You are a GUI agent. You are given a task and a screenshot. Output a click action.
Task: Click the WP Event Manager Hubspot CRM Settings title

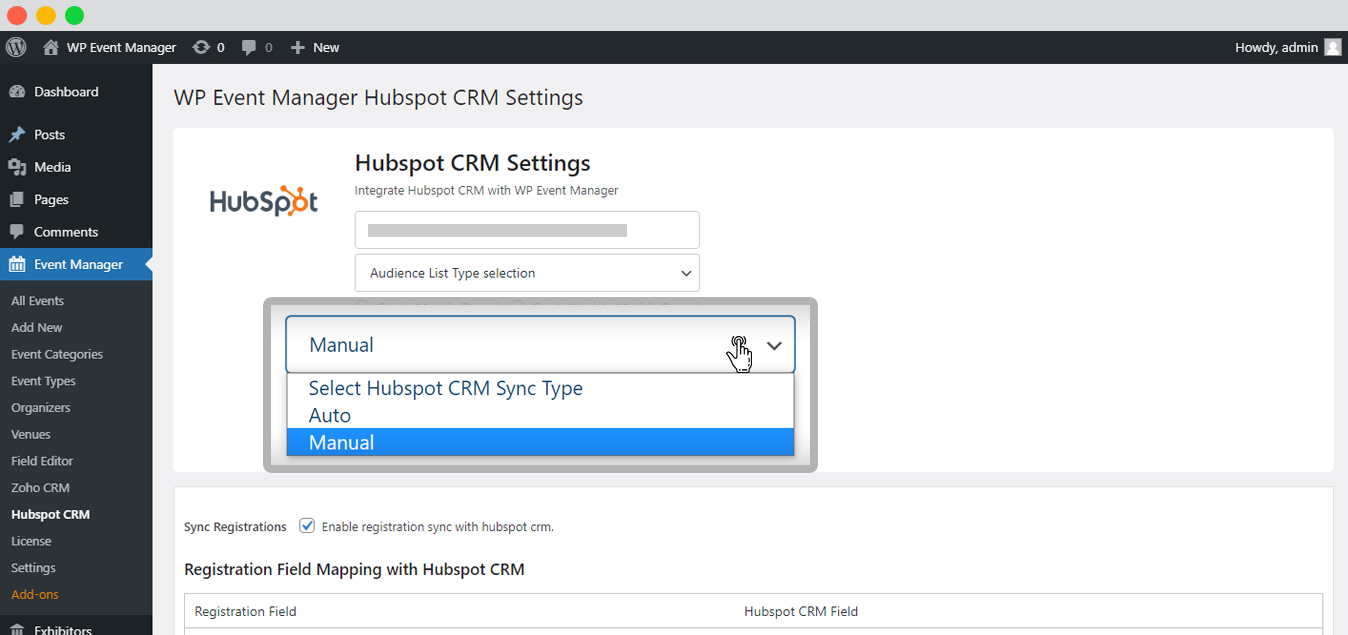(x=378, y=98)
